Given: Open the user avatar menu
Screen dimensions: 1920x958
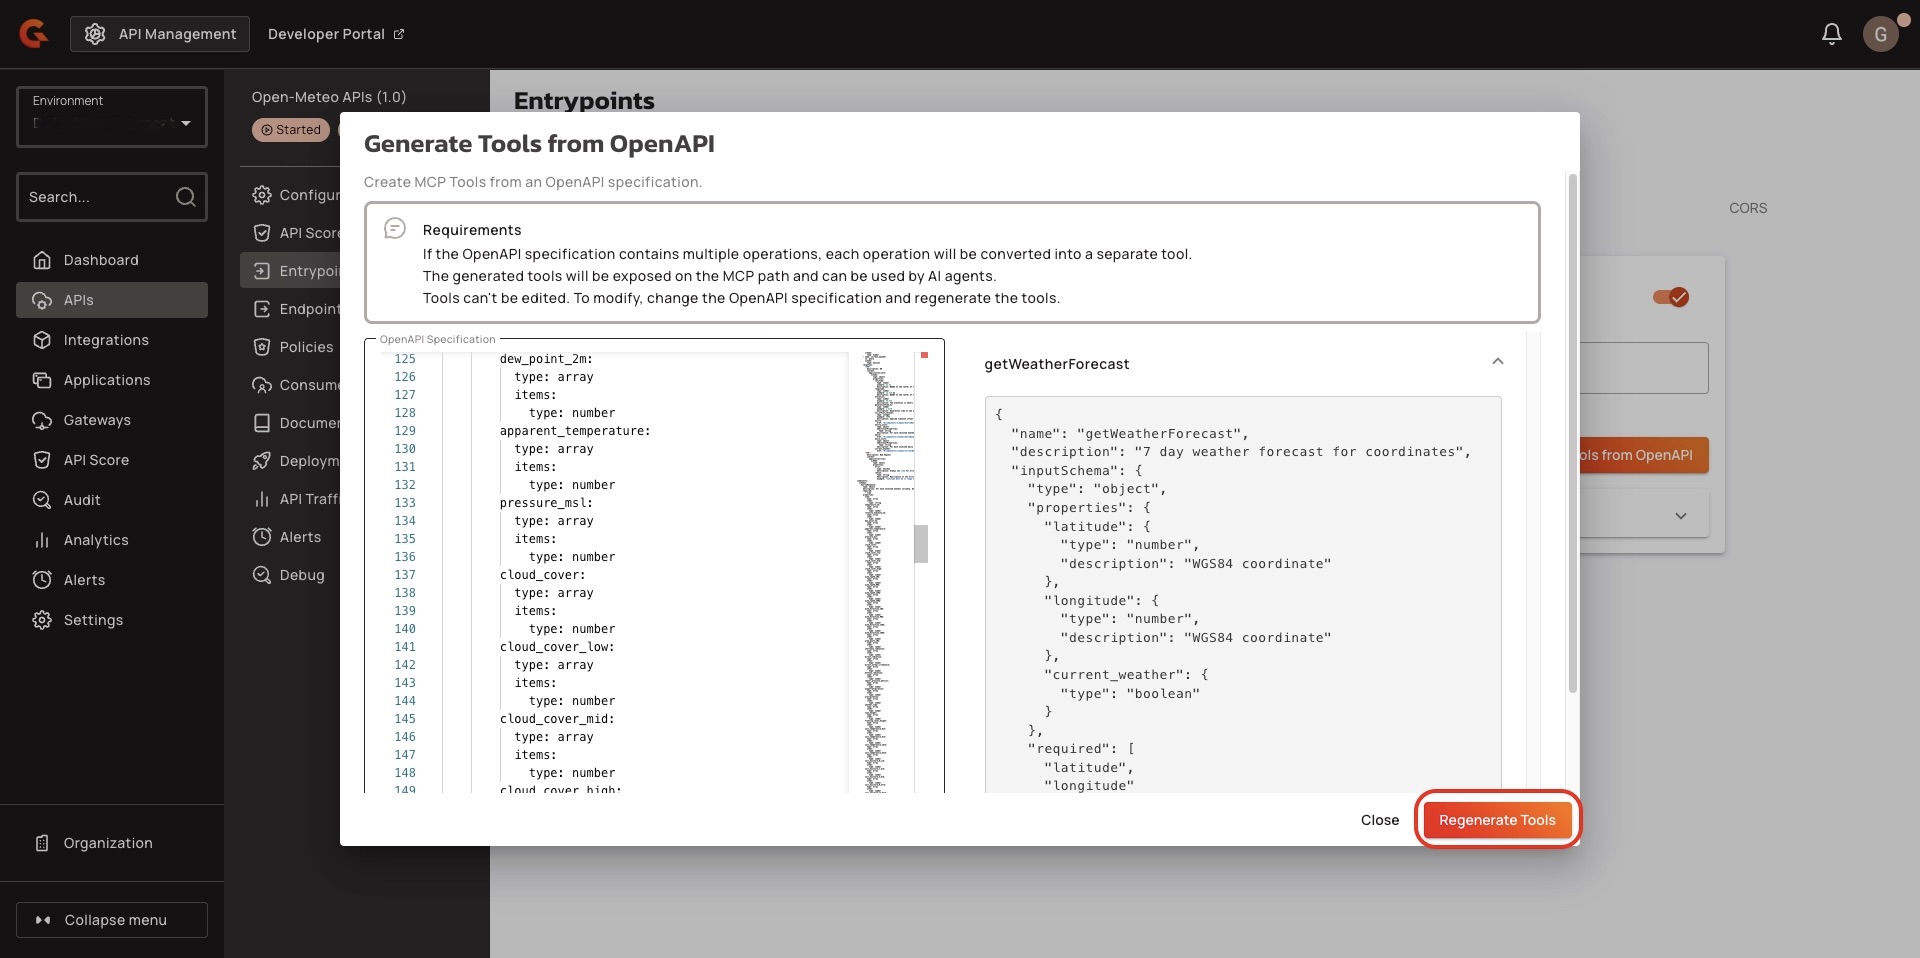Looking at the screenshot, I should pos(1880,34).
